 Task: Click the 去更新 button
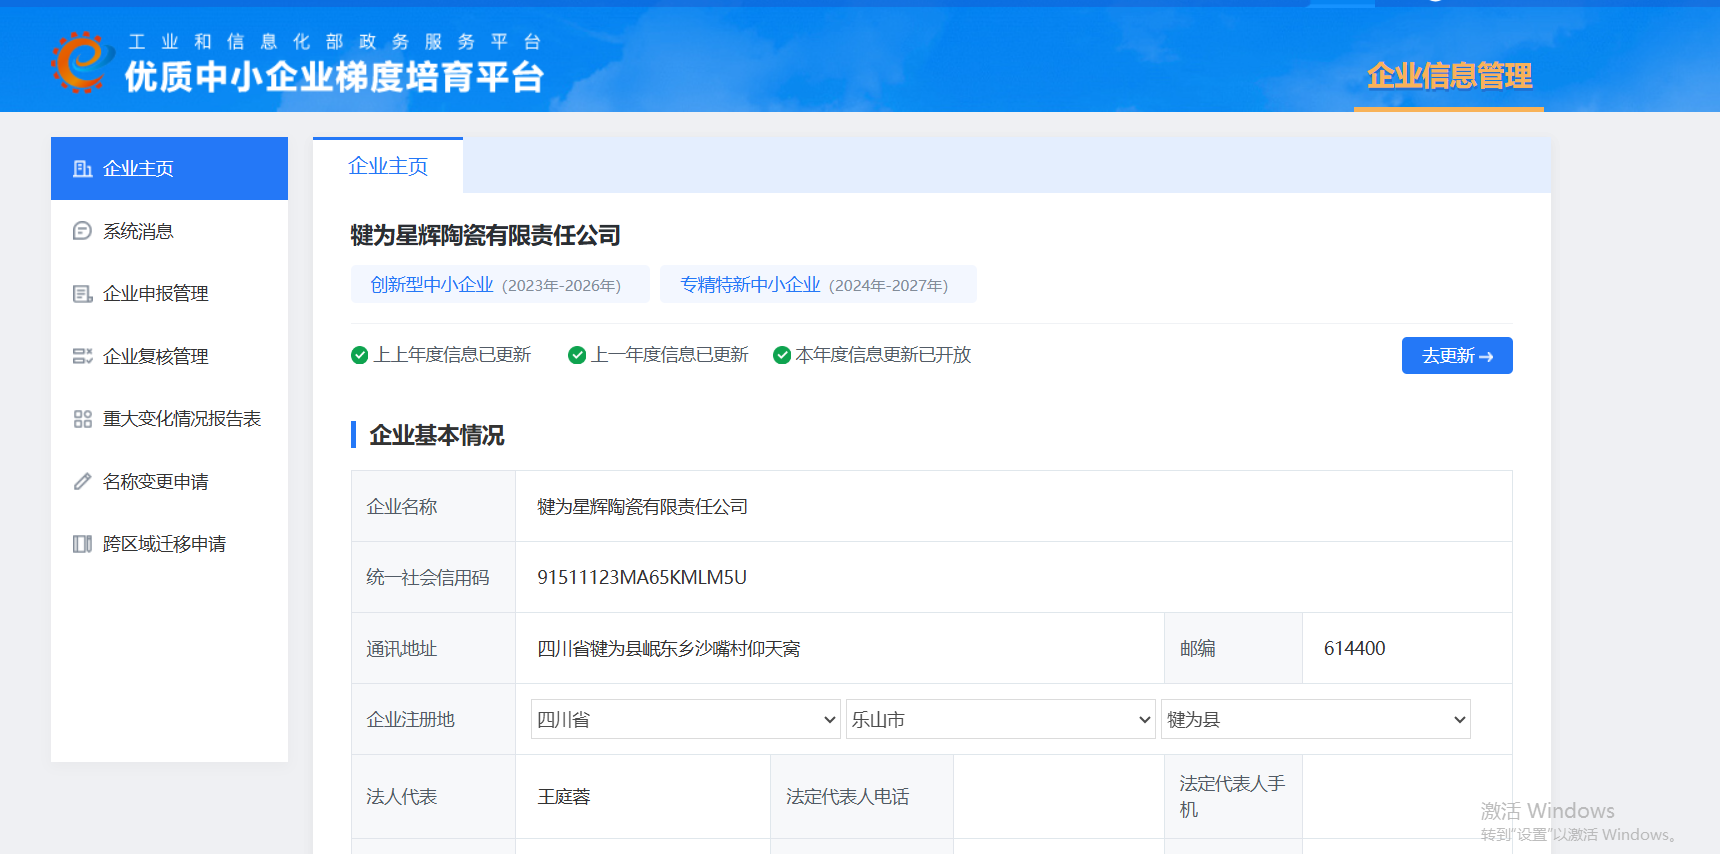[x=1457, y=356]
